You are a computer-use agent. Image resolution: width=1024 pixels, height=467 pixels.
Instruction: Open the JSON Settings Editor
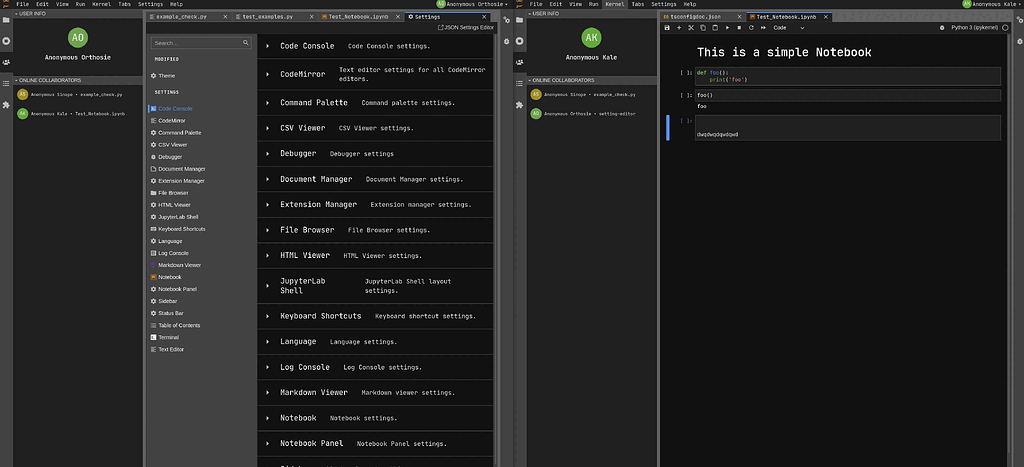(x=466, y=28)
